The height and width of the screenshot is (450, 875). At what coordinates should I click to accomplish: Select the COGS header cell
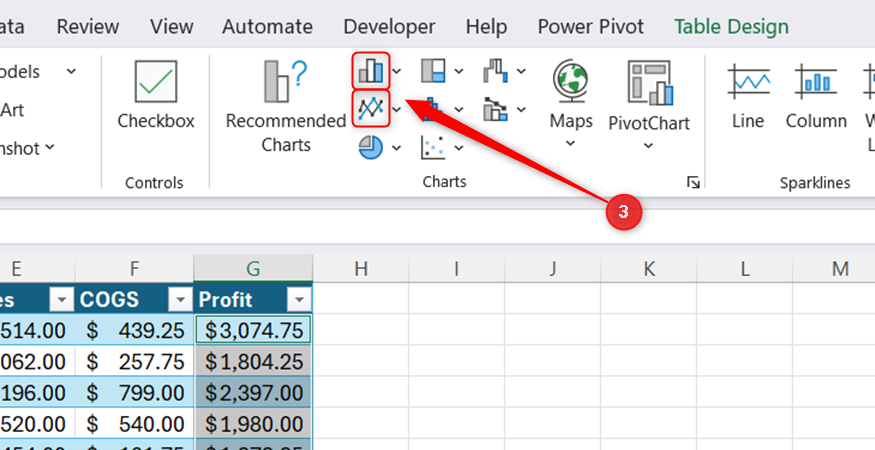[134, 300]
